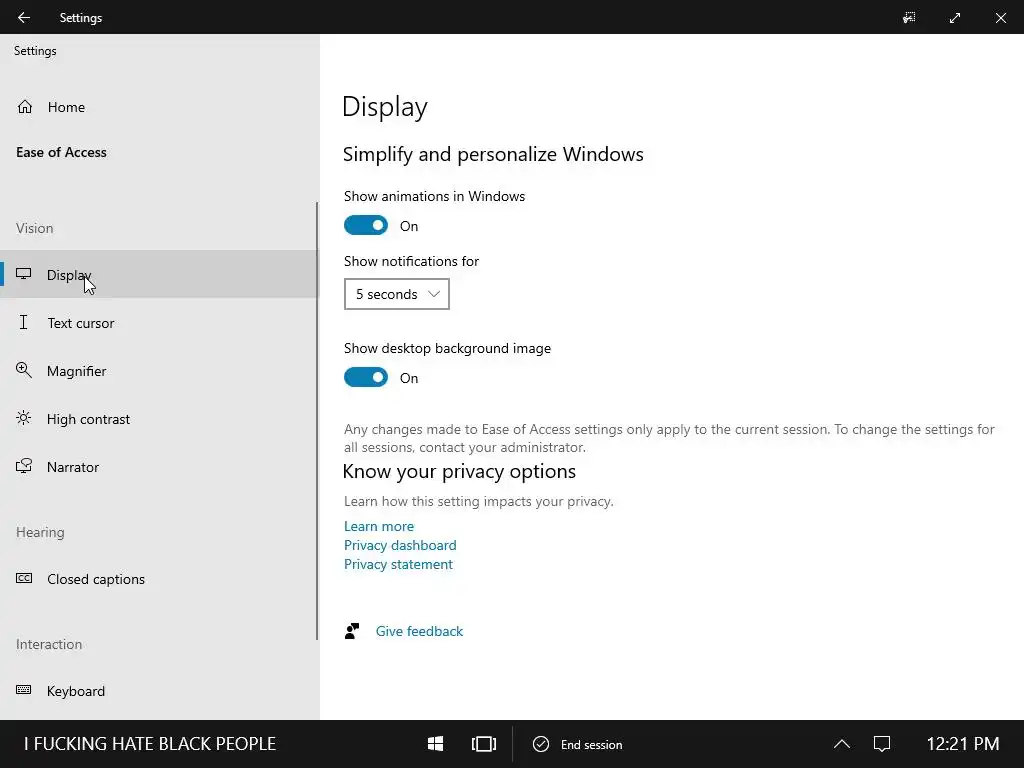Open the Learn more link

tap(379, 526)
